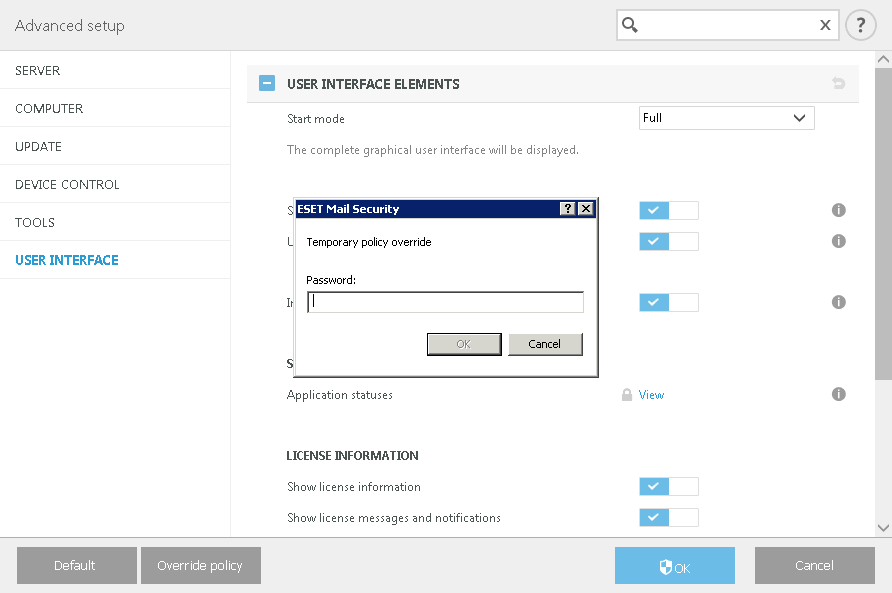Click the Password input field
This screenshot has height=593, width=892.
pos(445,302)
